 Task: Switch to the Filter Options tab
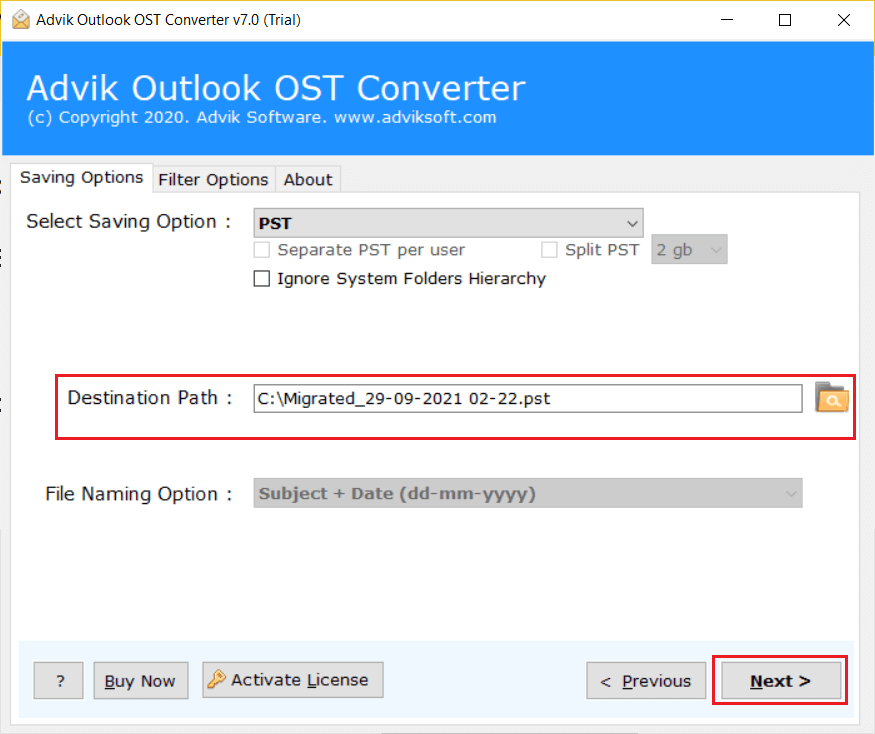tap(213, 180)
